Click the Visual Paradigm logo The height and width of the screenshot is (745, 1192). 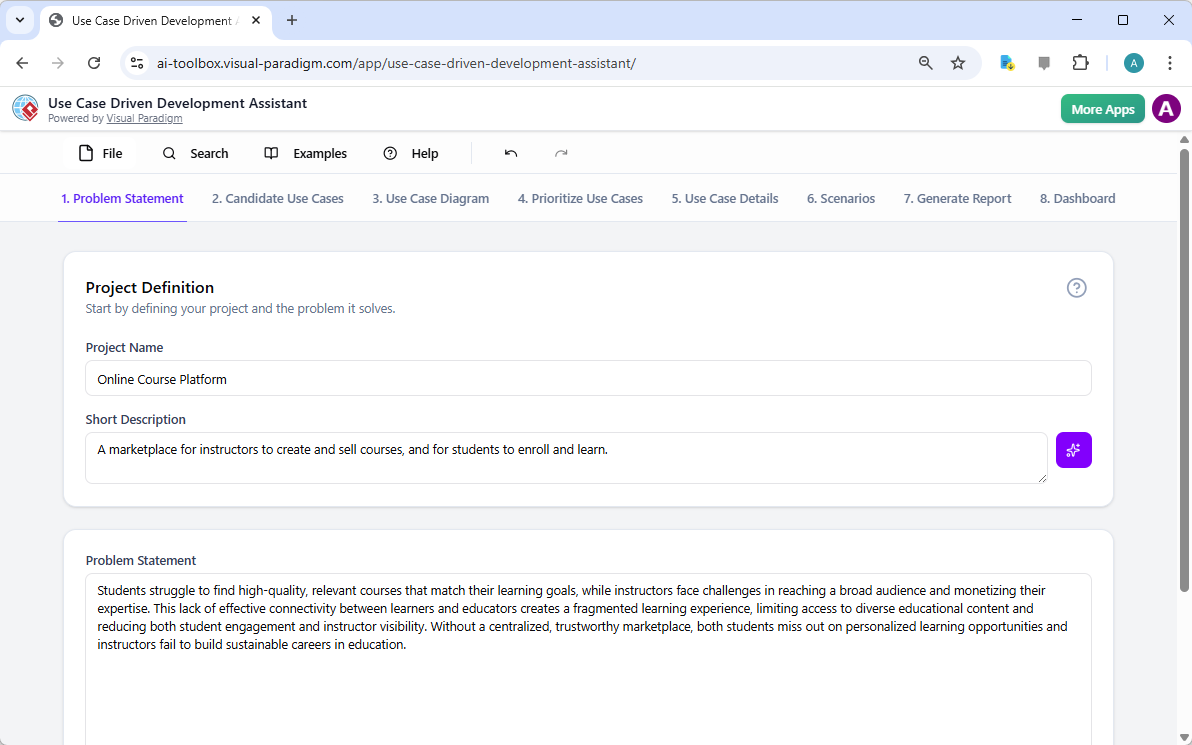tap(25, 108)
